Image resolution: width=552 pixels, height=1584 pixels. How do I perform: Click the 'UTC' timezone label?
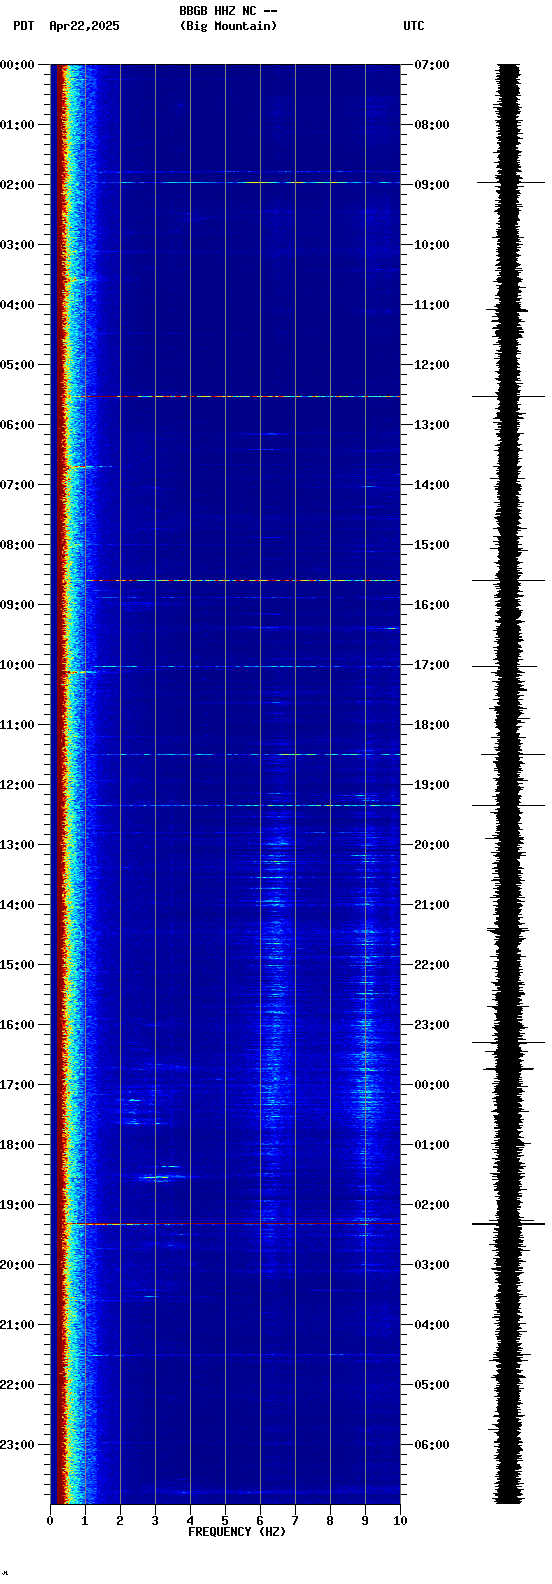[x=414, y=26]
